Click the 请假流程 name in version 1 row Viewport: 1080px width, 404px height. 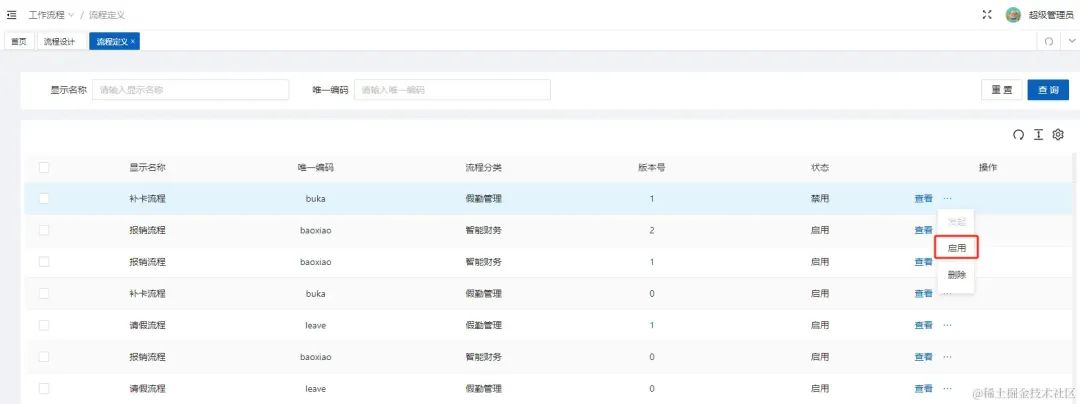coord(147,325)
